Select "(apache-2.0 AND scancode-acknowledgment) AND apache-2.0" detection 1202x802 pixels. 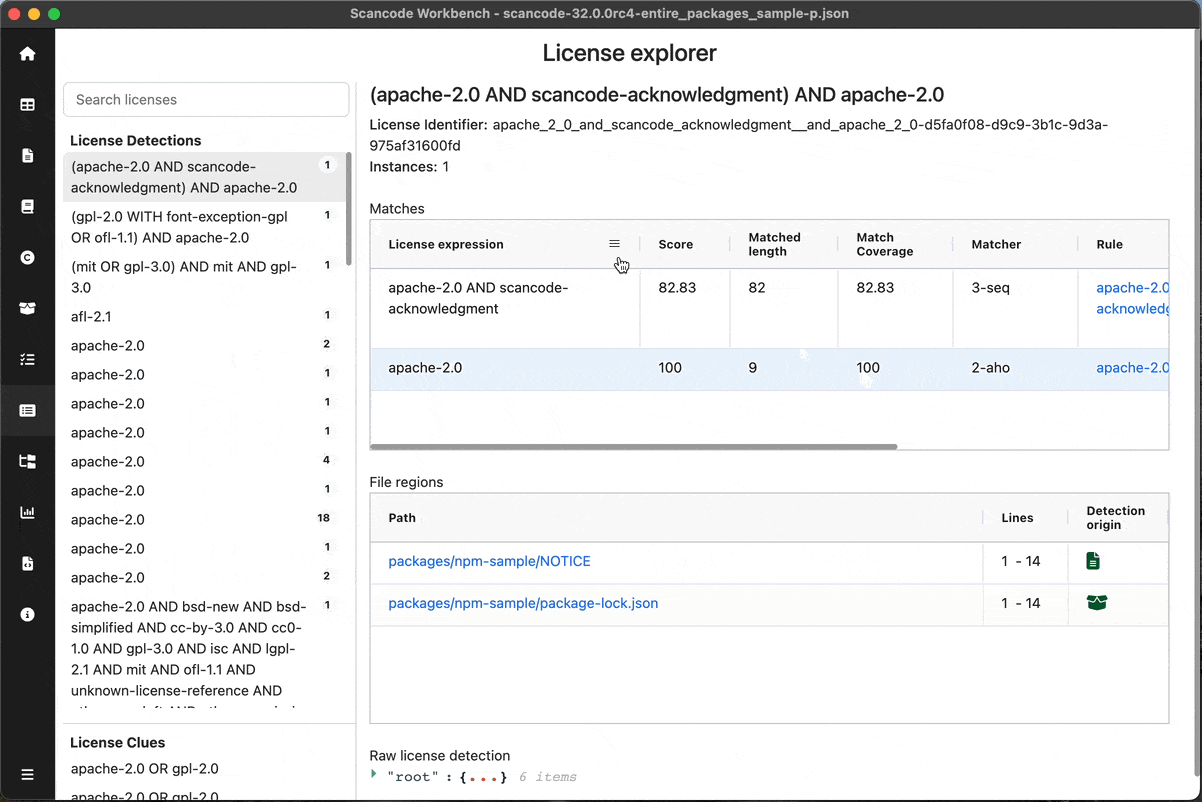pos(204,177)
